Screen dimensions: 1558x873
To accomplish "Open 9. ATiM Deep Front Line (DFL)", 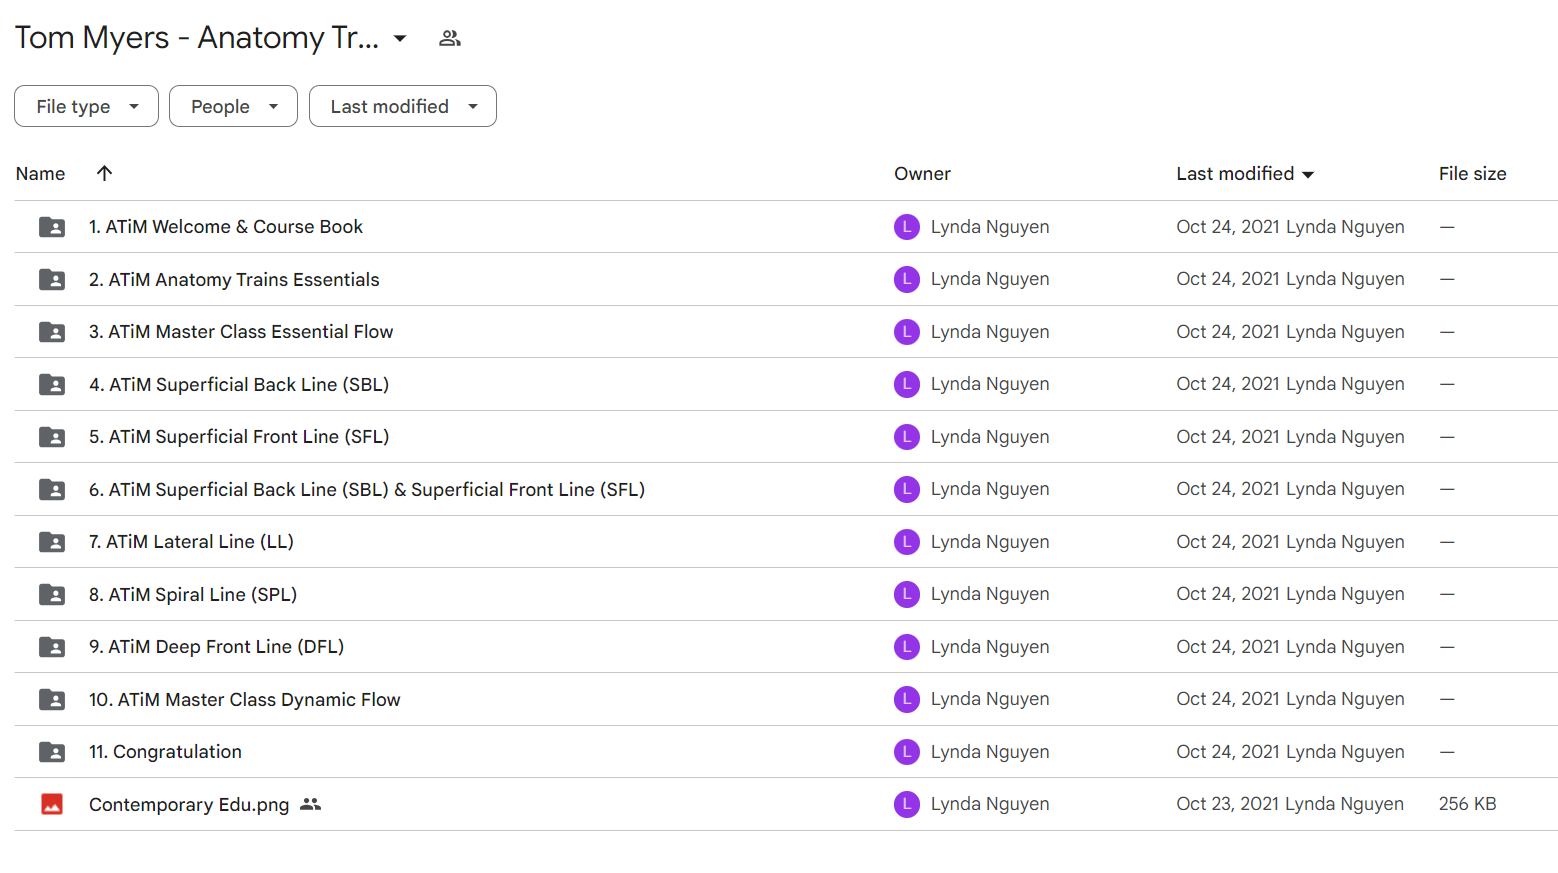I will pos(216,647).
